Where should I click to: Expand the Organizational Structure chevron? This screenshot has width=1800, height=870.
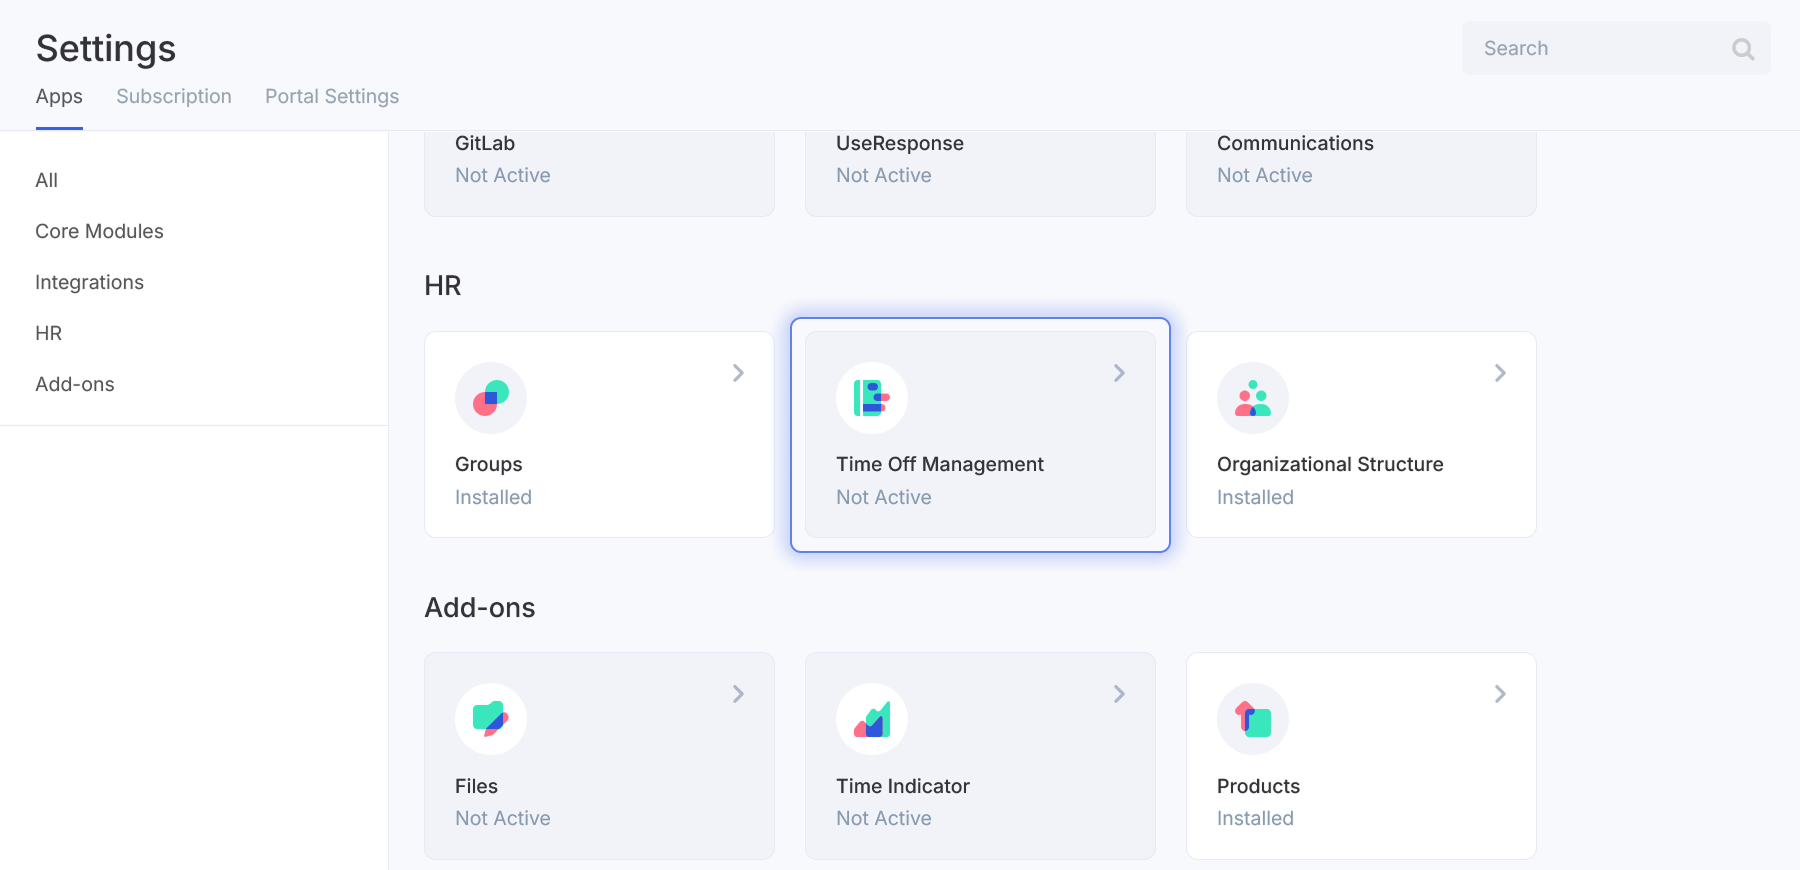coord(1500,373)
